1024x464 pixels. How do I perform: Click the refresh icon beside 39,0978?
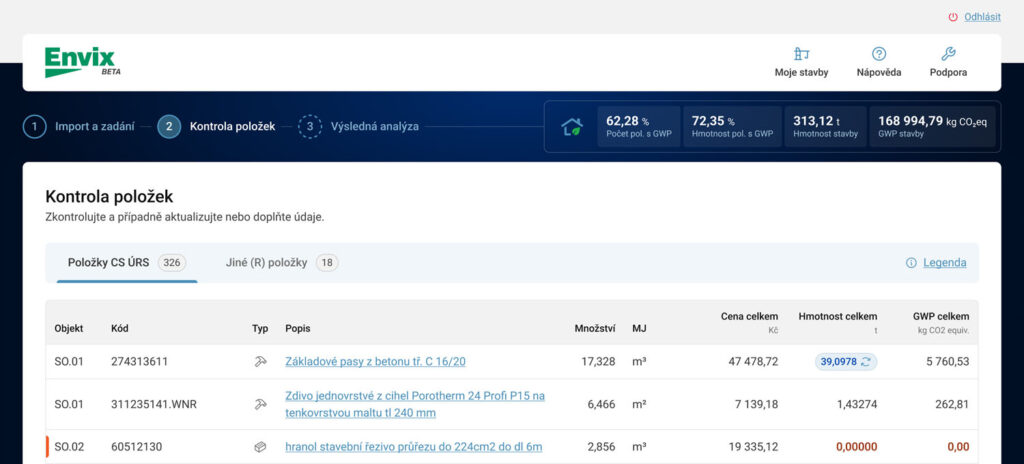(866, 362)
